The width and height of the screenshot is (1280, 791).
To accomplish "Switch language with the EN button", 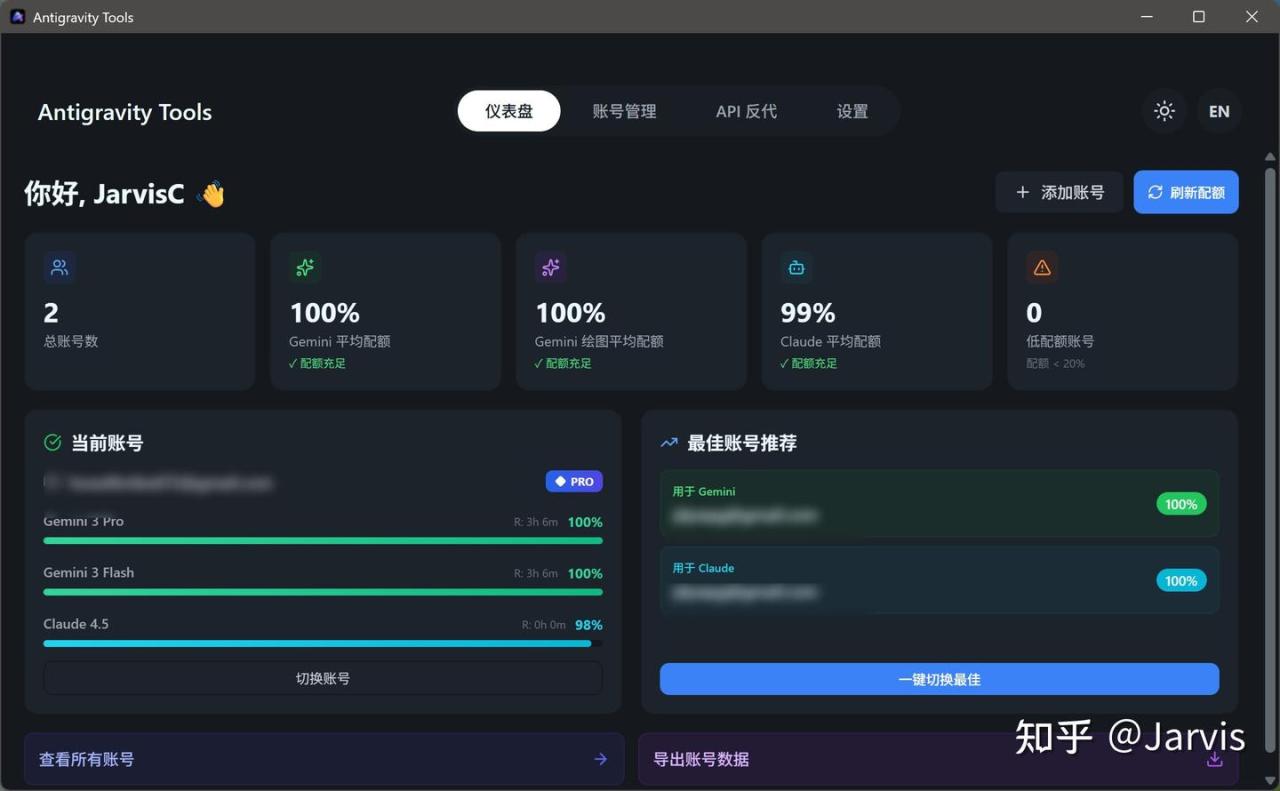I will pyautogui.click(x=1219, y=111).
